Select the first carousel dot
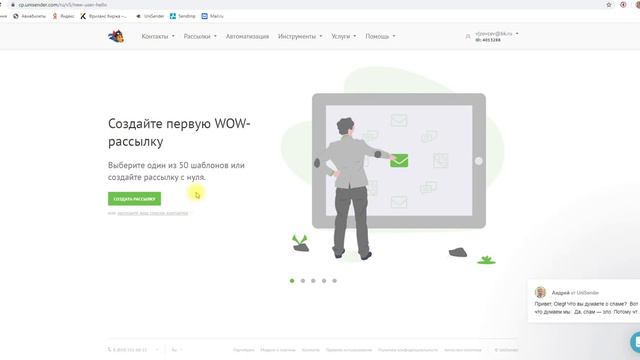Screen dimensions: 640x360 coord(292,281)
